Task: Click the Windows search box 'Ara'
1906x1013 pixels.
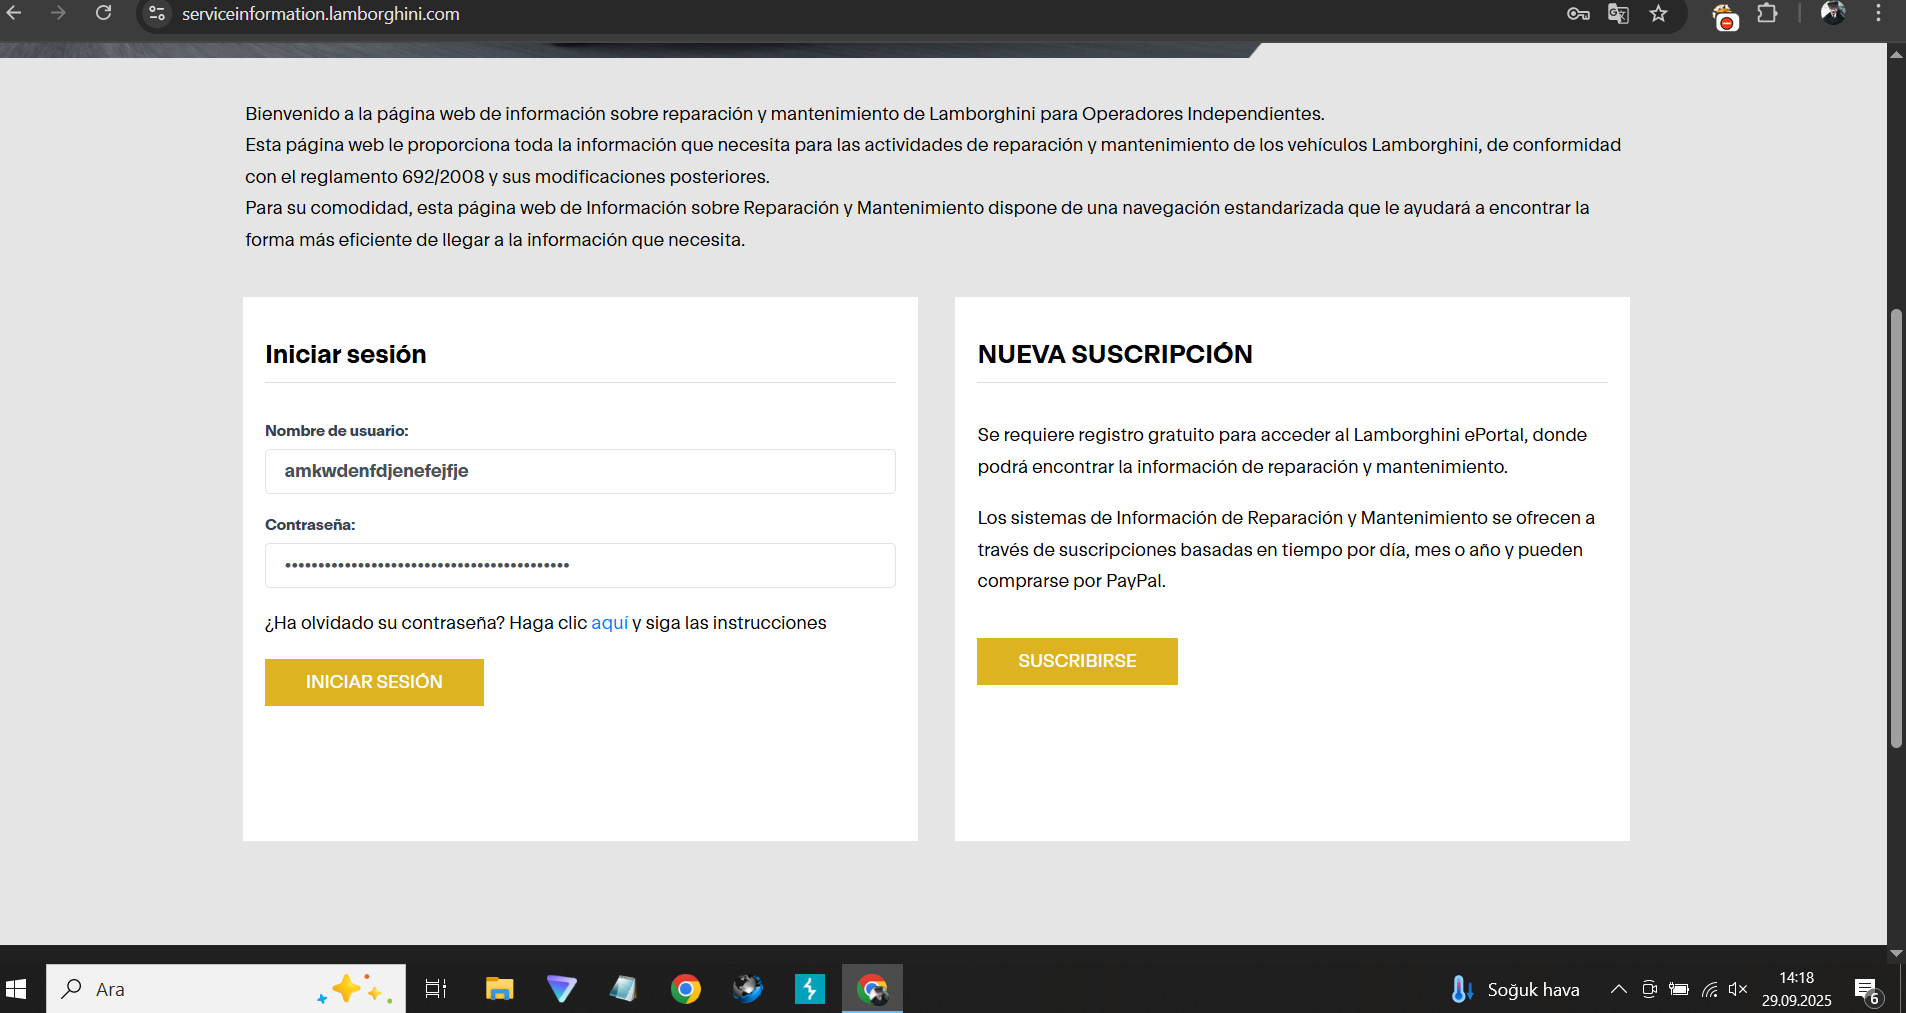Action: (x=226, y=989)
